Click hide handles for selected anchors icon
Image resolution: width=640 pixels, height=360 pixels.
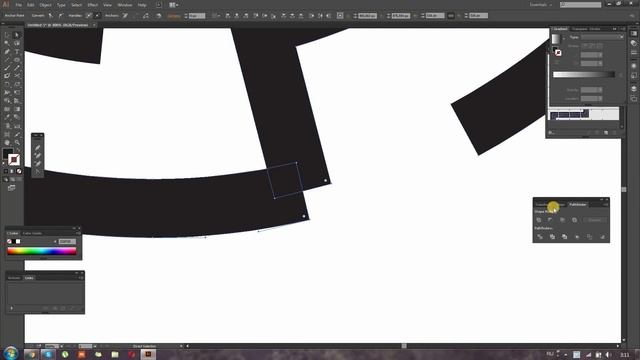pos(97,16)
